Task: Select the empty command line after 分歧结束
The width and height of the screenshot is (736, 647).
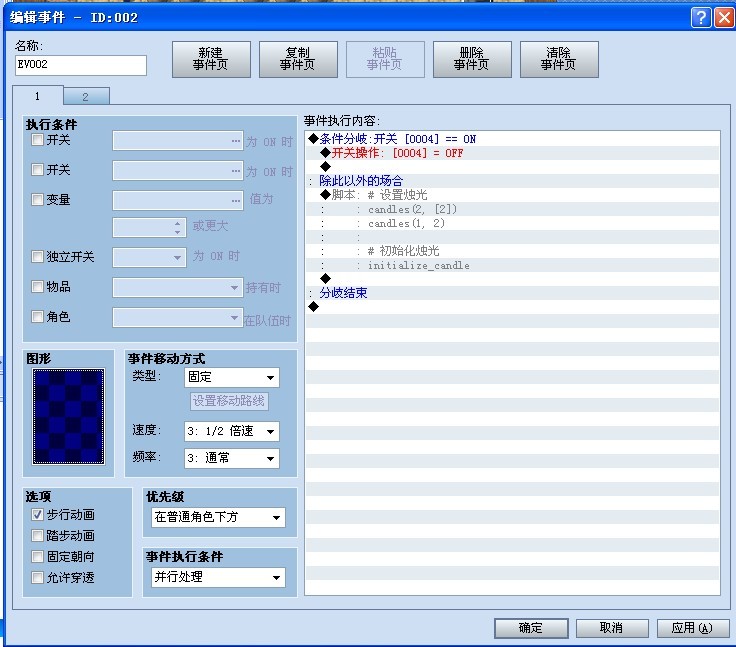Action: 513,307
